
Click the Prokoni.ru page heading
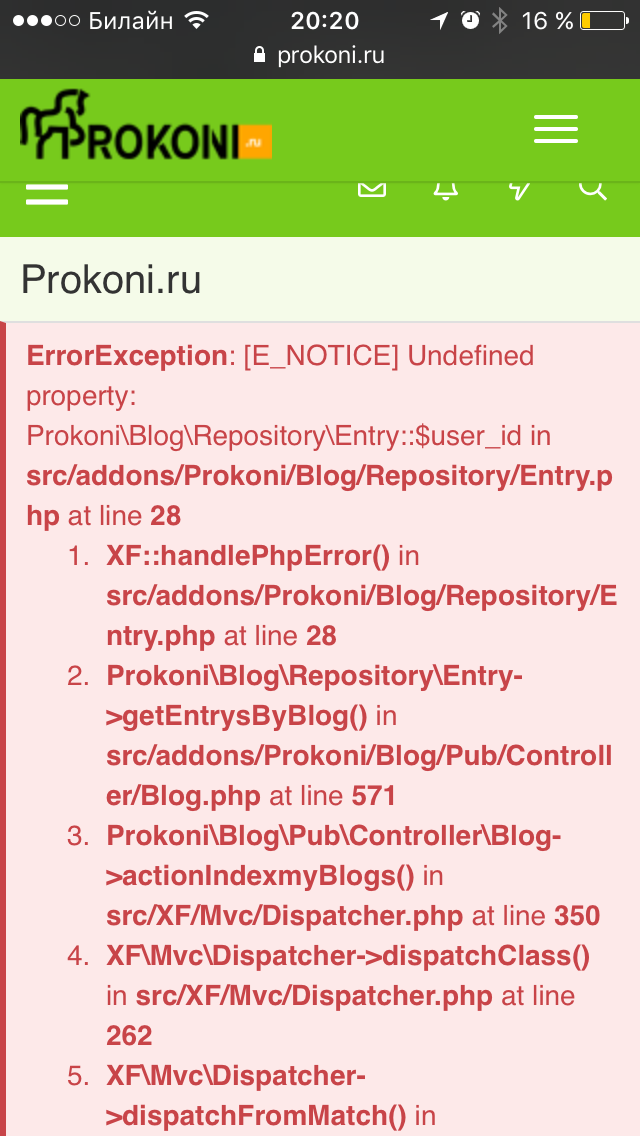(x=111, y=280)
